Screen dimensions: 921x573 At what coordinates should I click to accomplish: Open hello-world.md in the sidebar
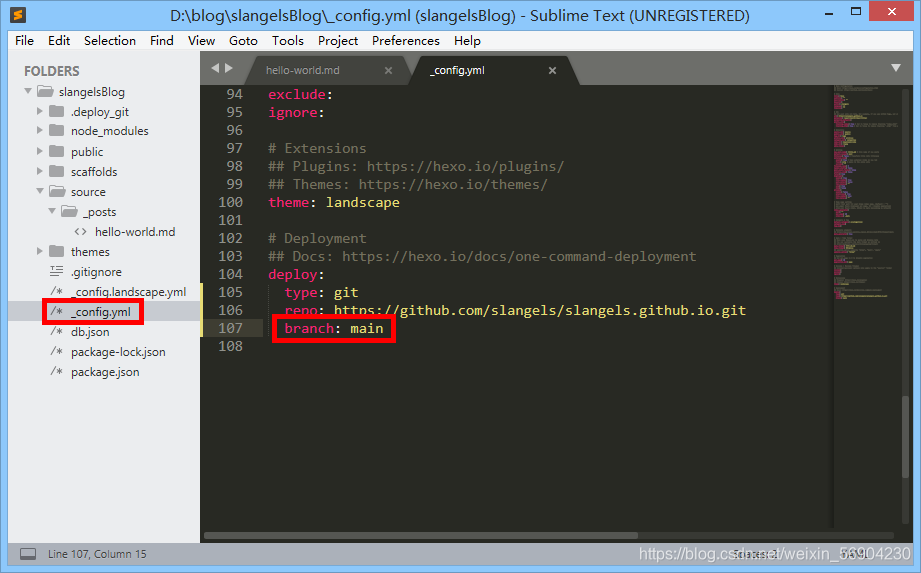(x=135, y=232)
